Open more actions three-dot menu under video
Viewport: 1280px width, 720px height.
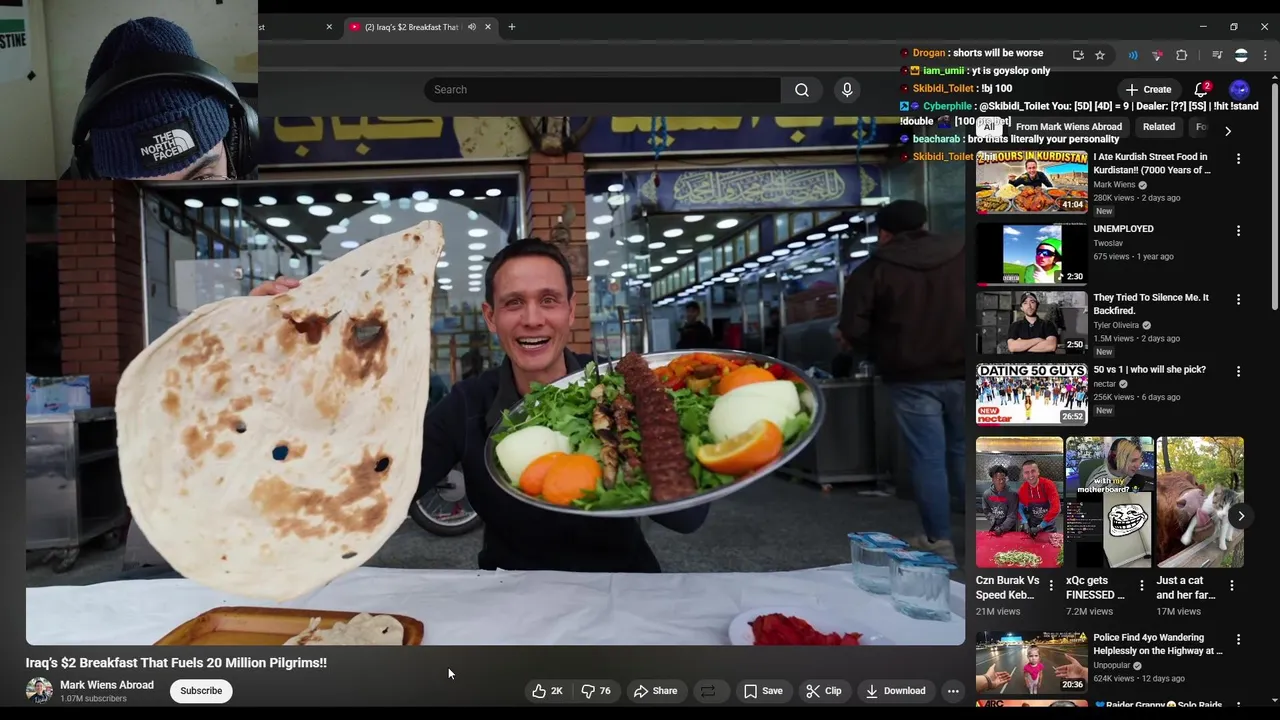[x=953, y=691]
